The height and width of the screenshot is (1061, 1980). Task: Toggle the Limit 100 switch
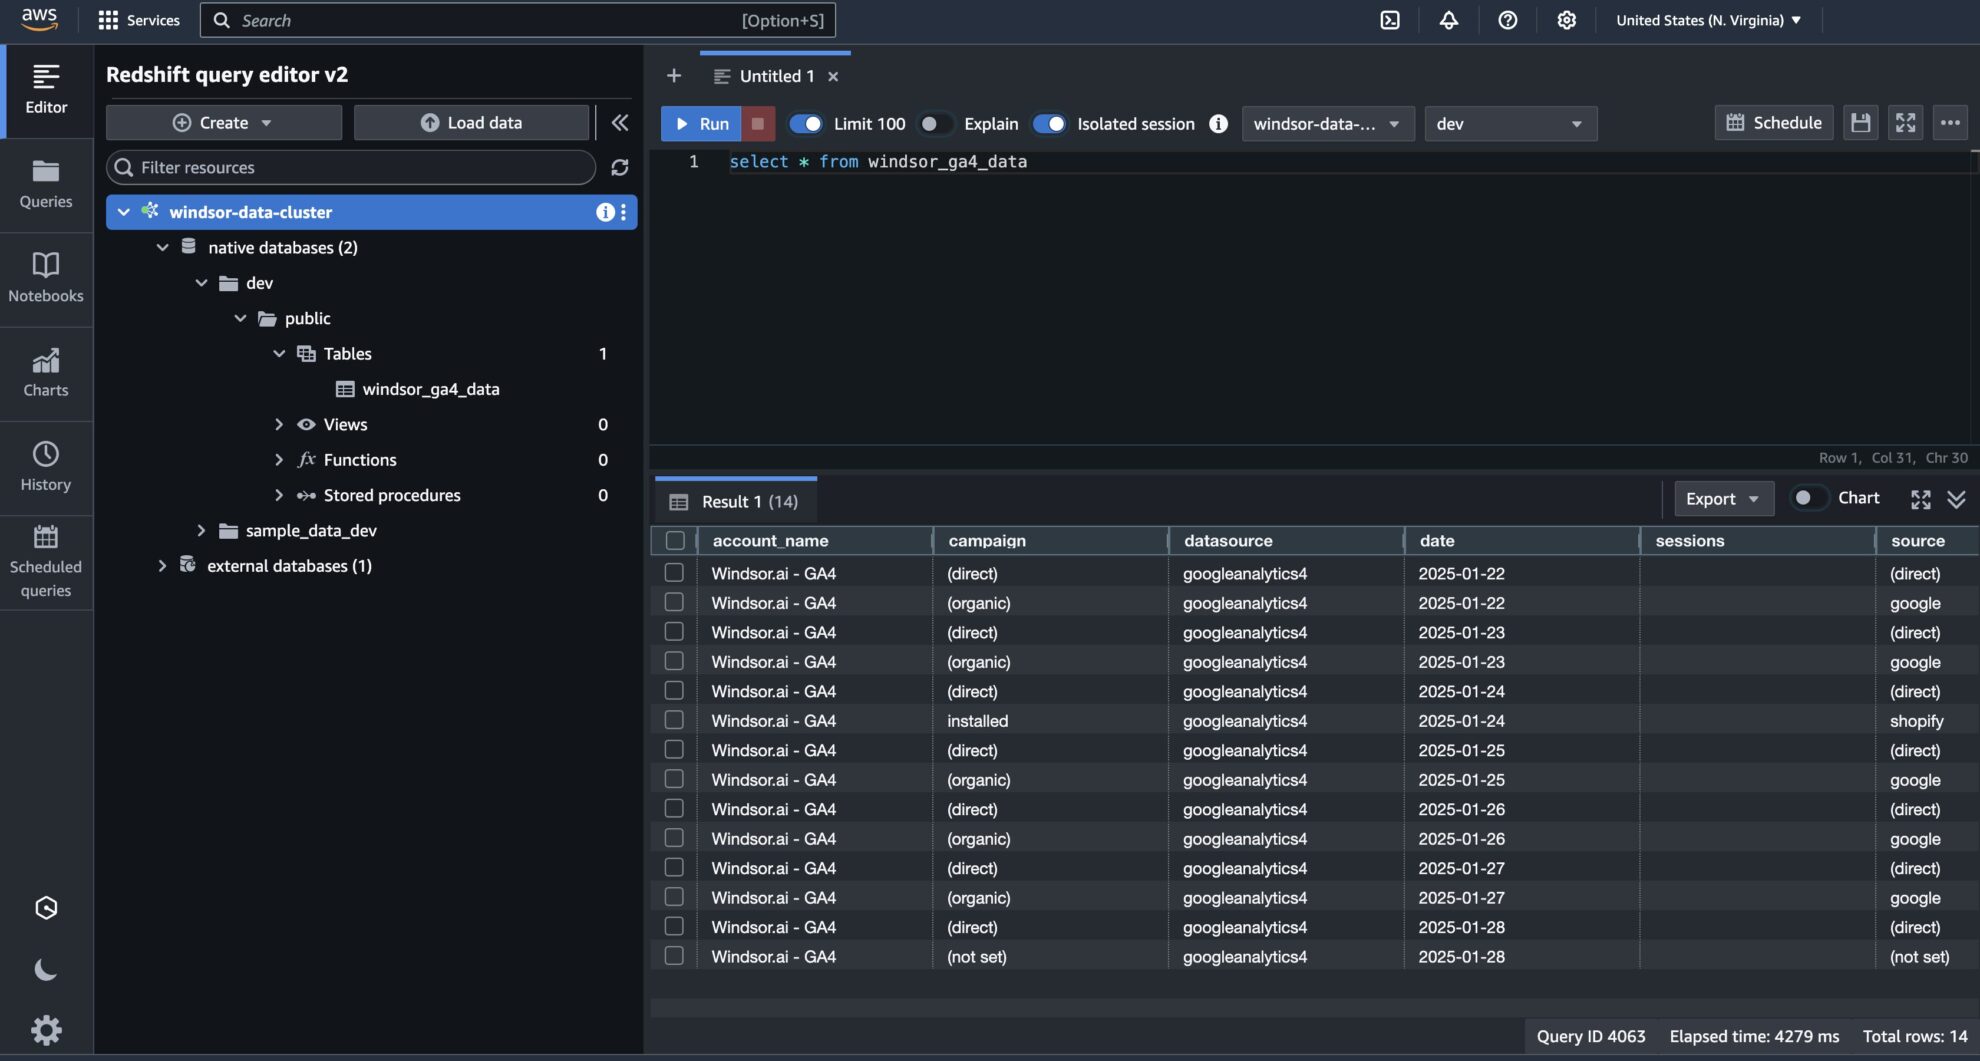click(x=806, y=123)
